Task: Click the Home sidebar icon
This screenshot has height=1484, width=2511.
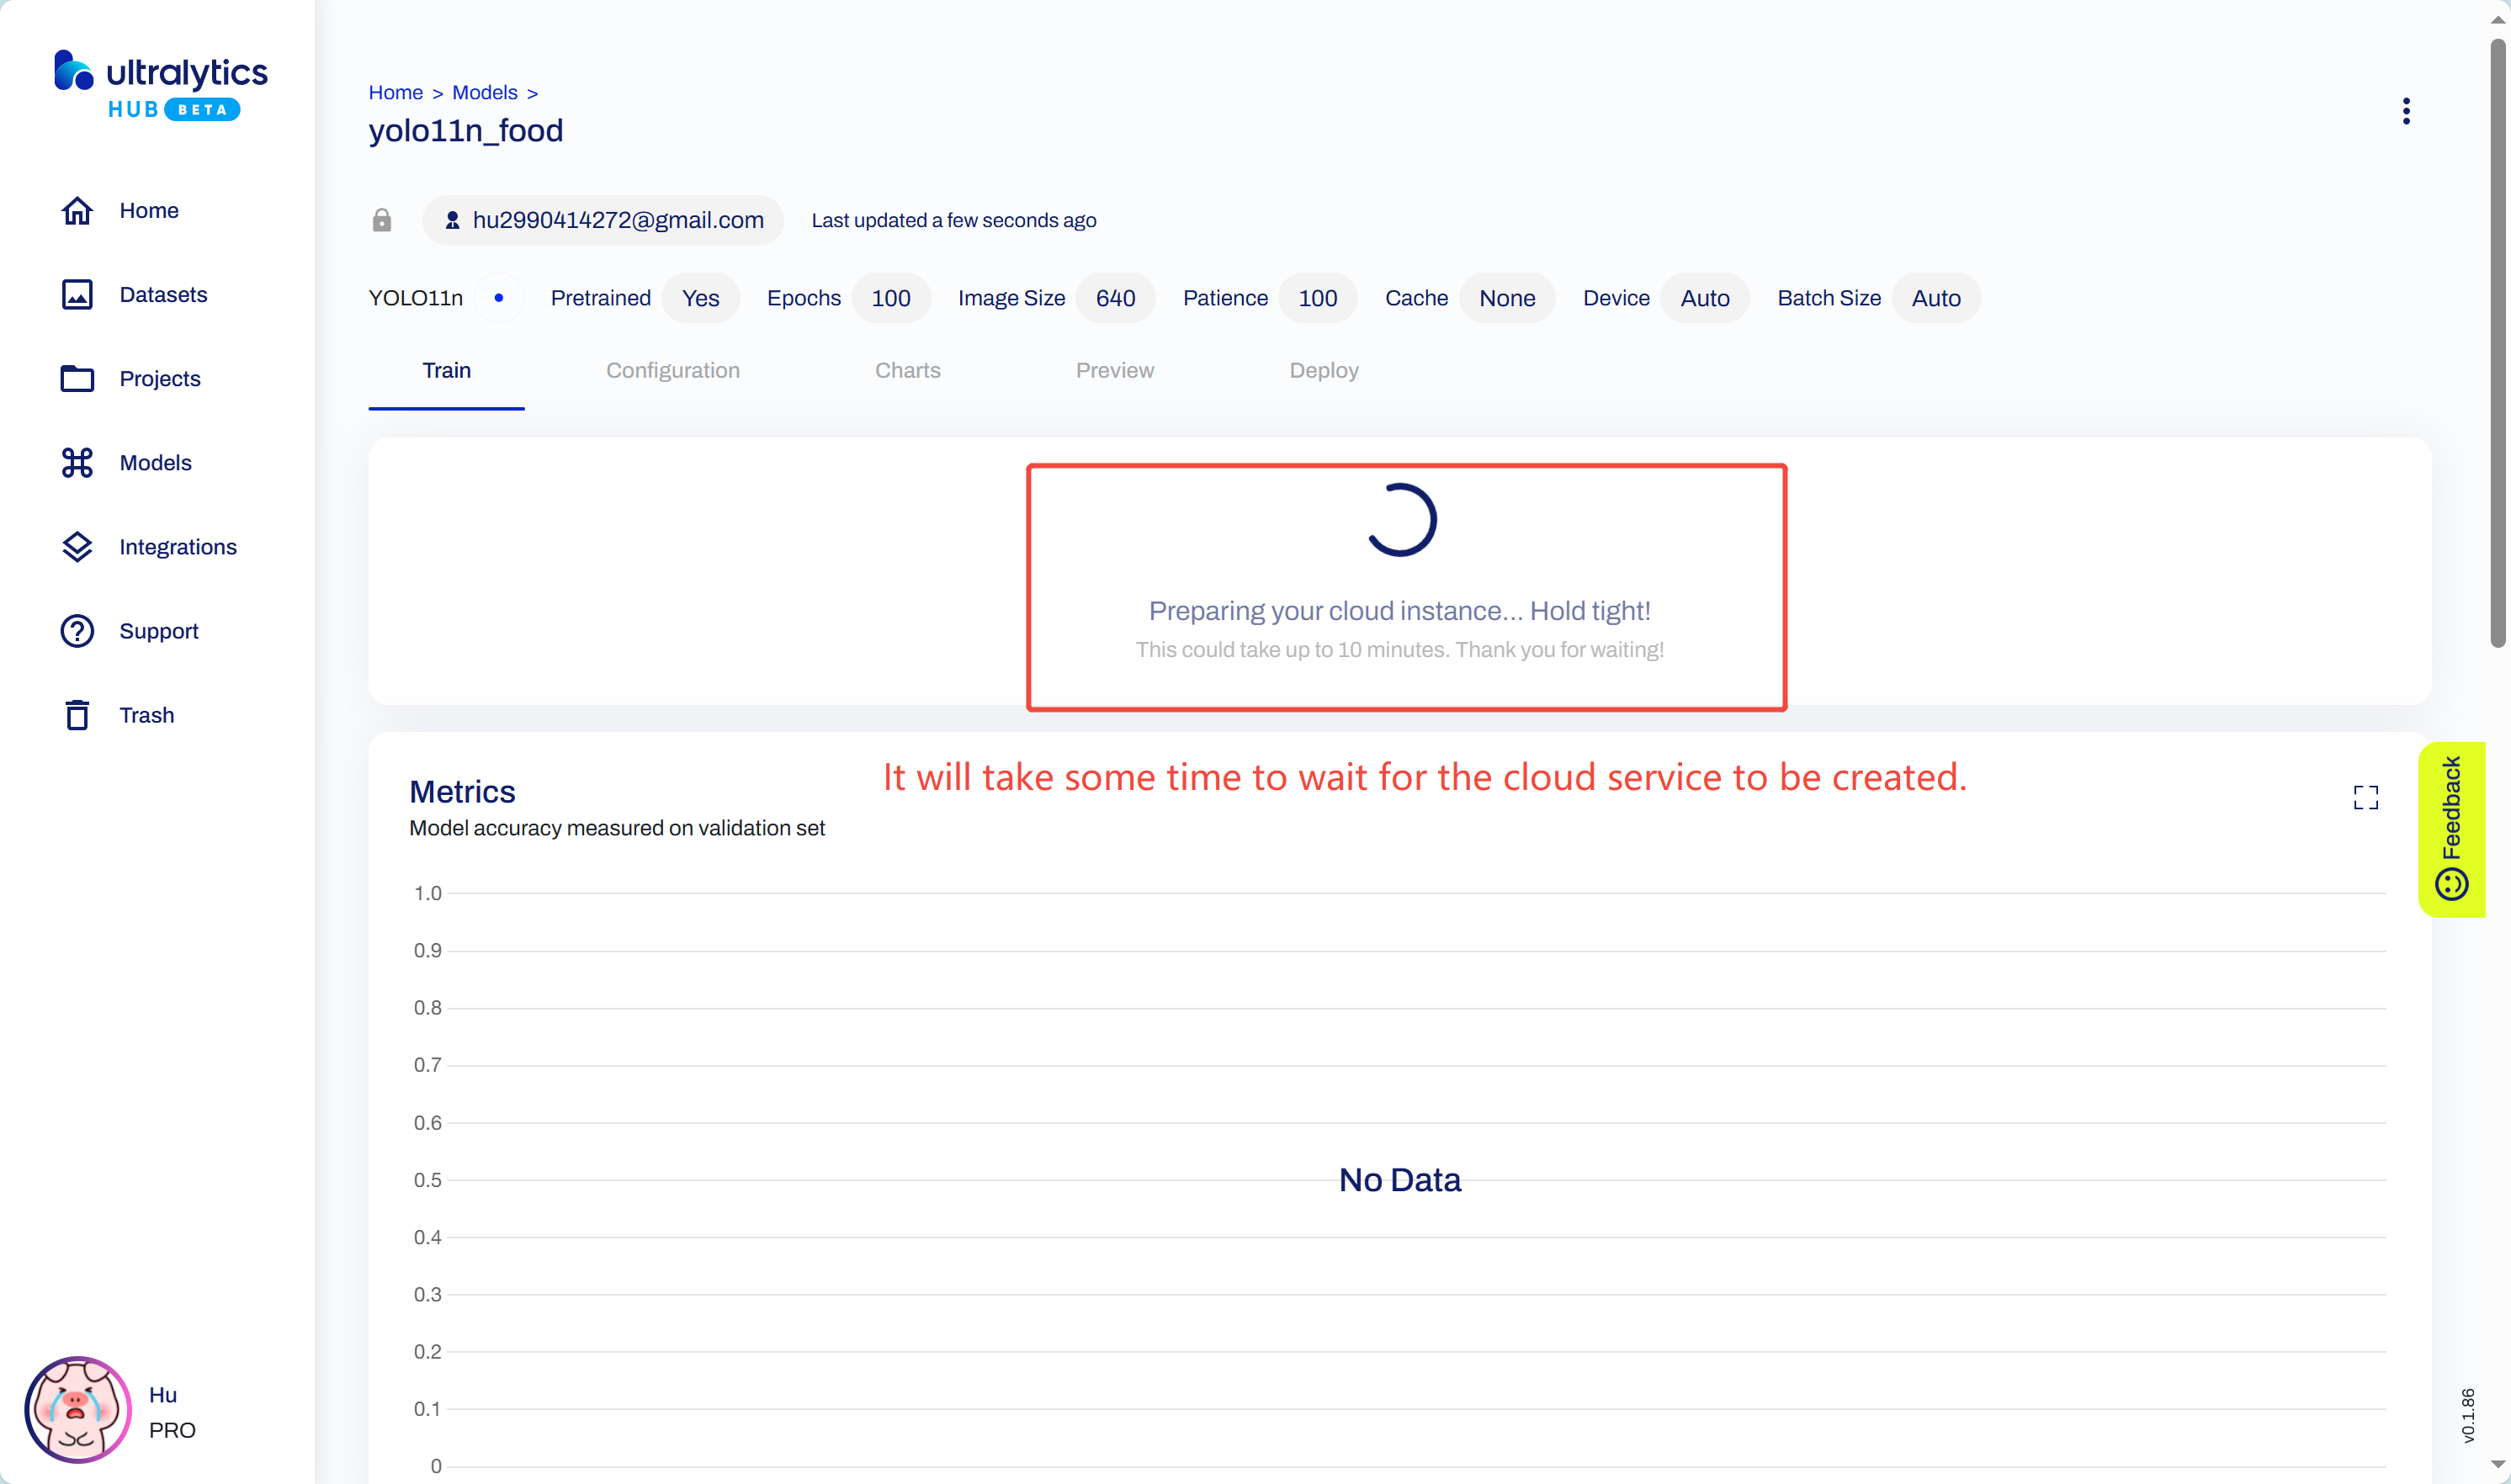Action: (77, 211)
